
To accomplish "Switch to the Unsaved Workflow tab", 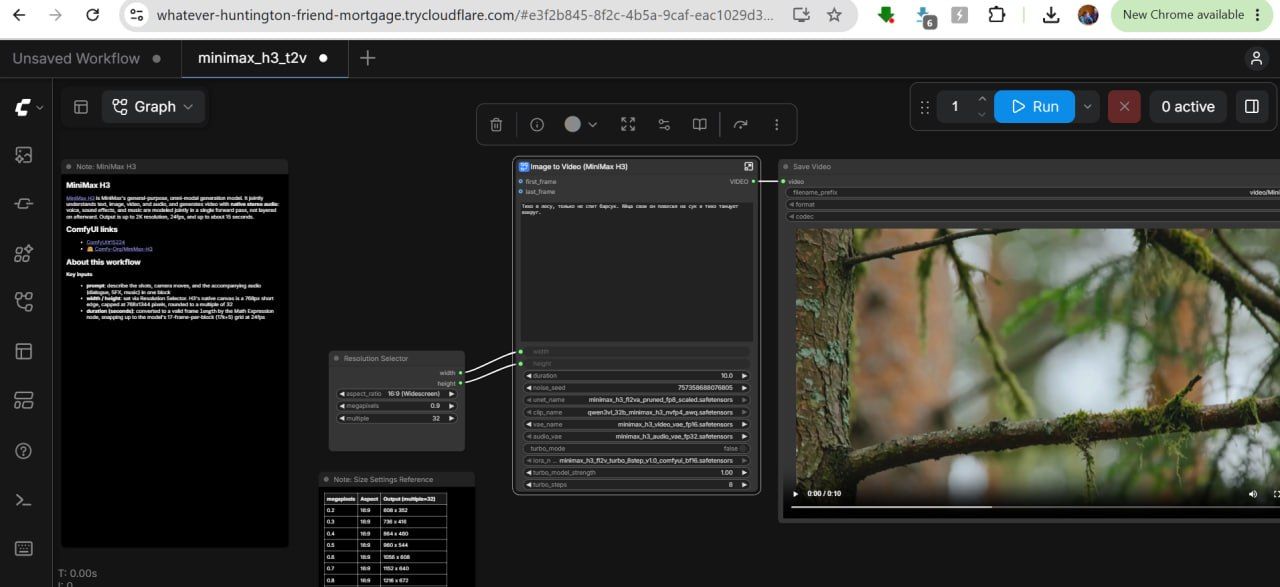I will (x=76, y=59).
